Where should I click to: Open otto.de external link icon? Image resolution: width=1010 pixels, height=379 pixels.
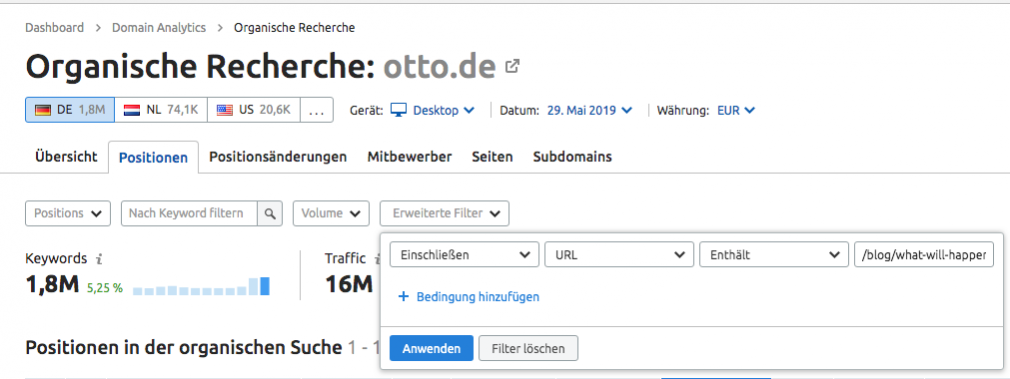(512, 66)
